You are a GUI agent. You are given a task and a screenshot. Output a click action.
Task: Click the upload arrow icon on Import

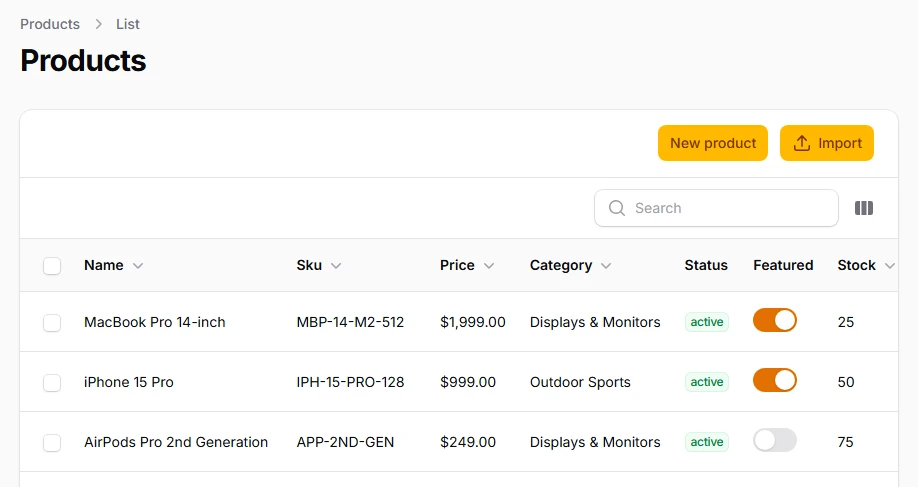point(801,143)
